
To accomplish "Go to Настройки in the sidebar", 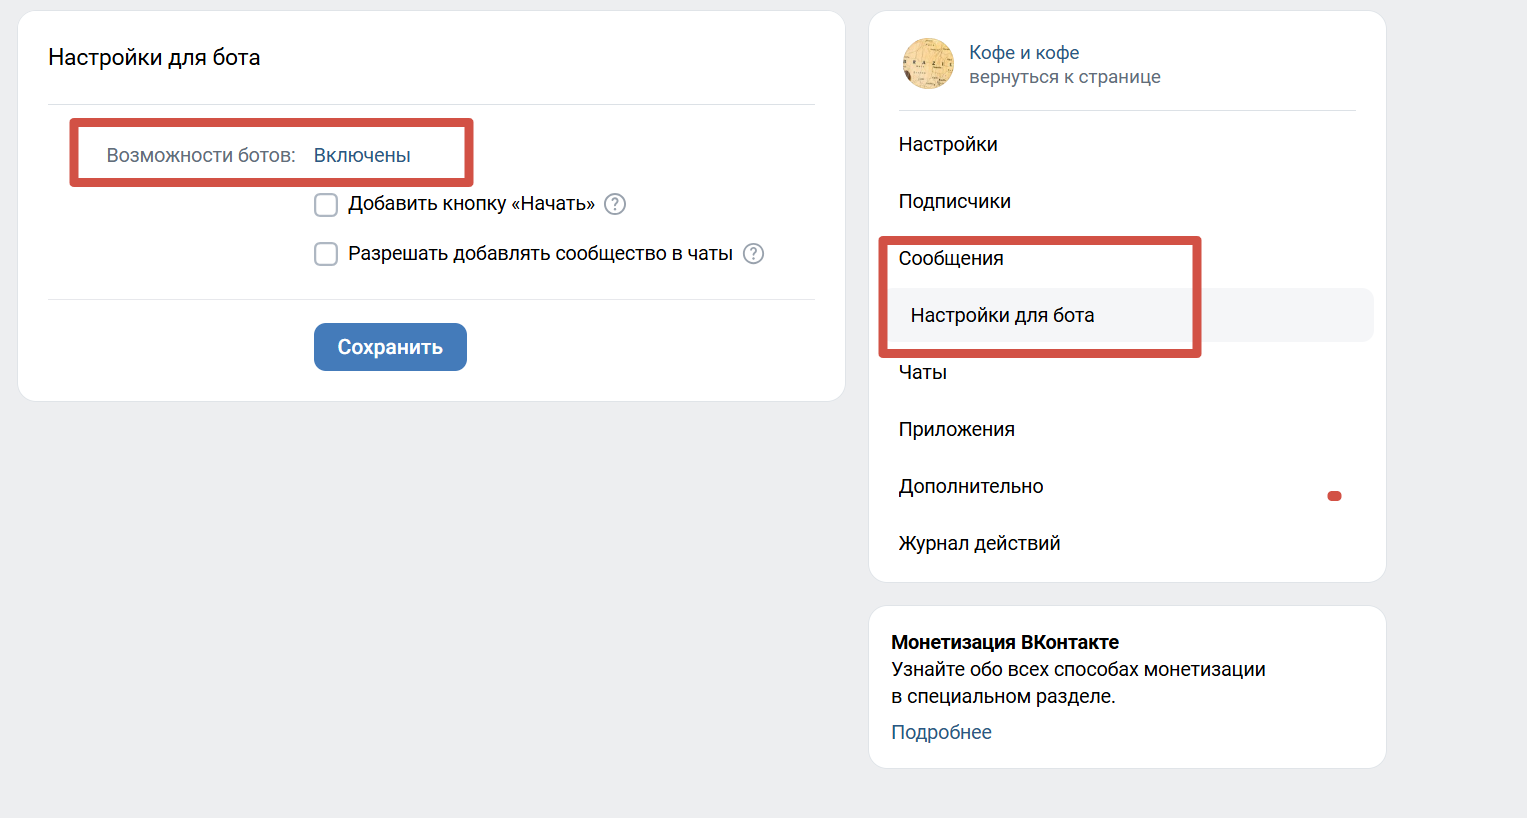I will (x=948, y=145).
